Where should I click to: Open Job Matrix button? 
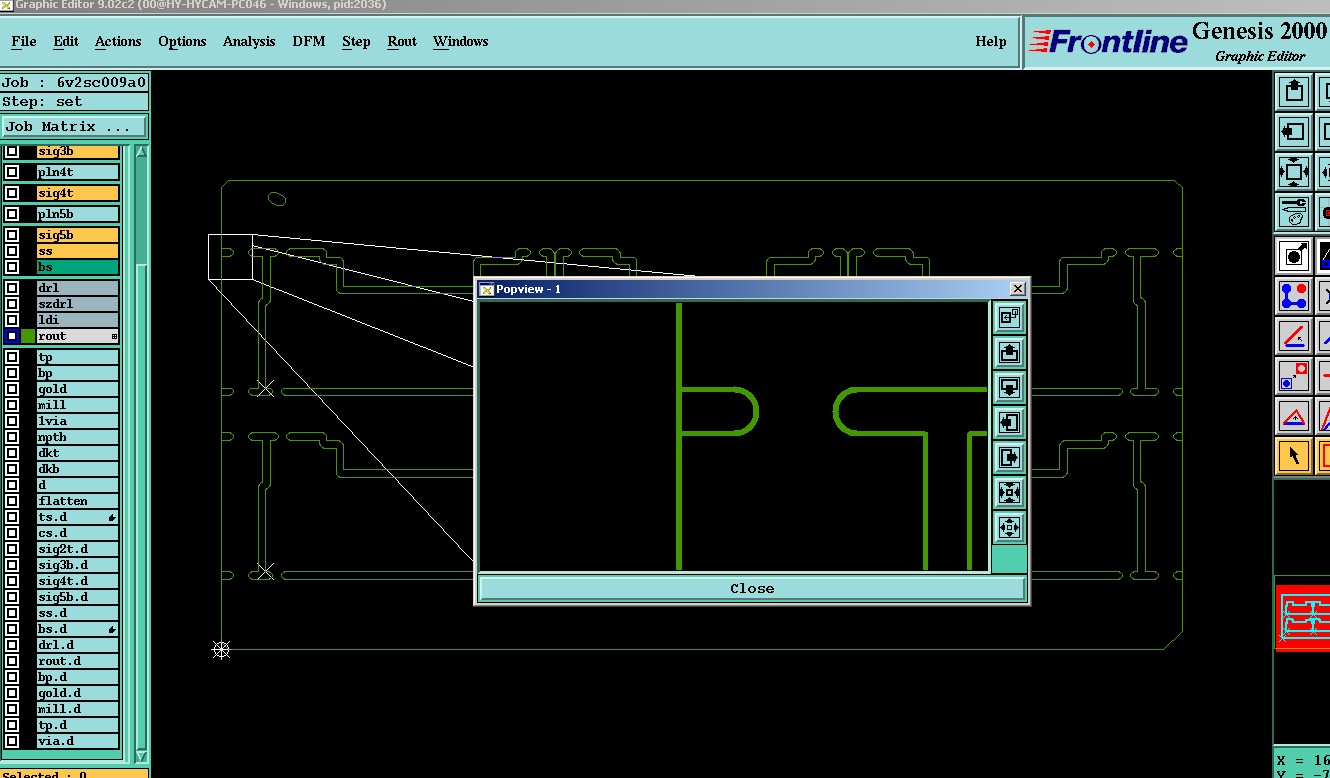(75, 127)
